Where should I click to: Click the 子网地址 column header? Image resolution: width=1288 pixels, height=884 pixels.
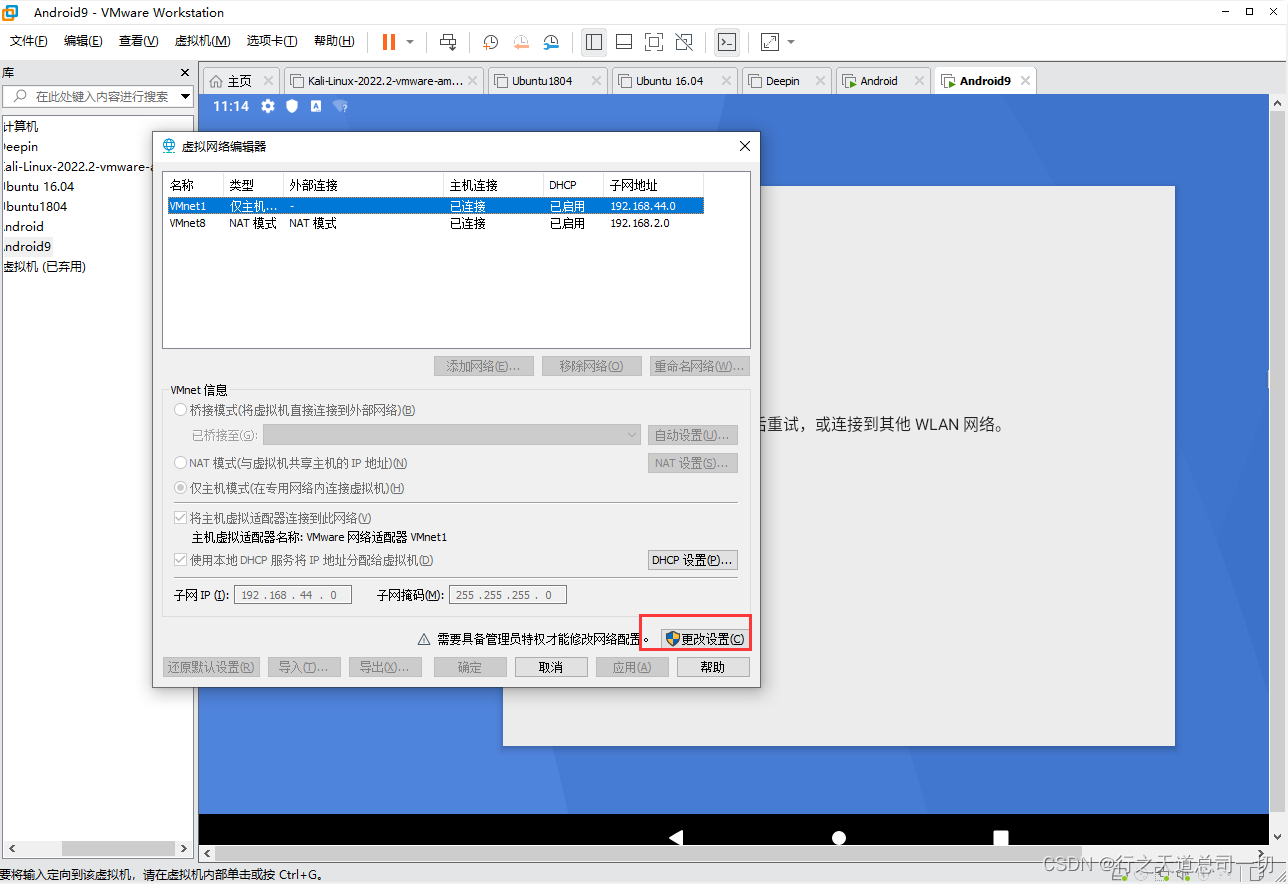(653, 185)
